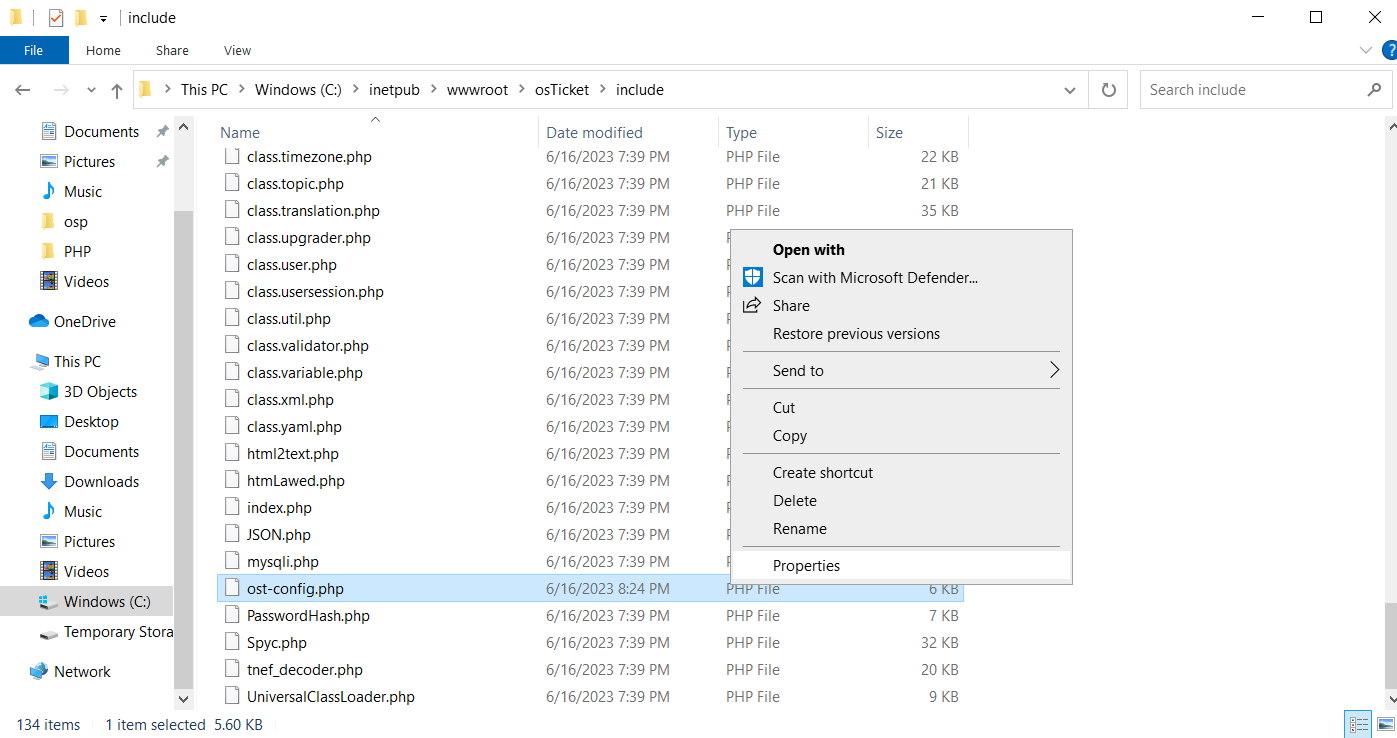Choose Restore previous versions menu entry

(x=901, y=334)
